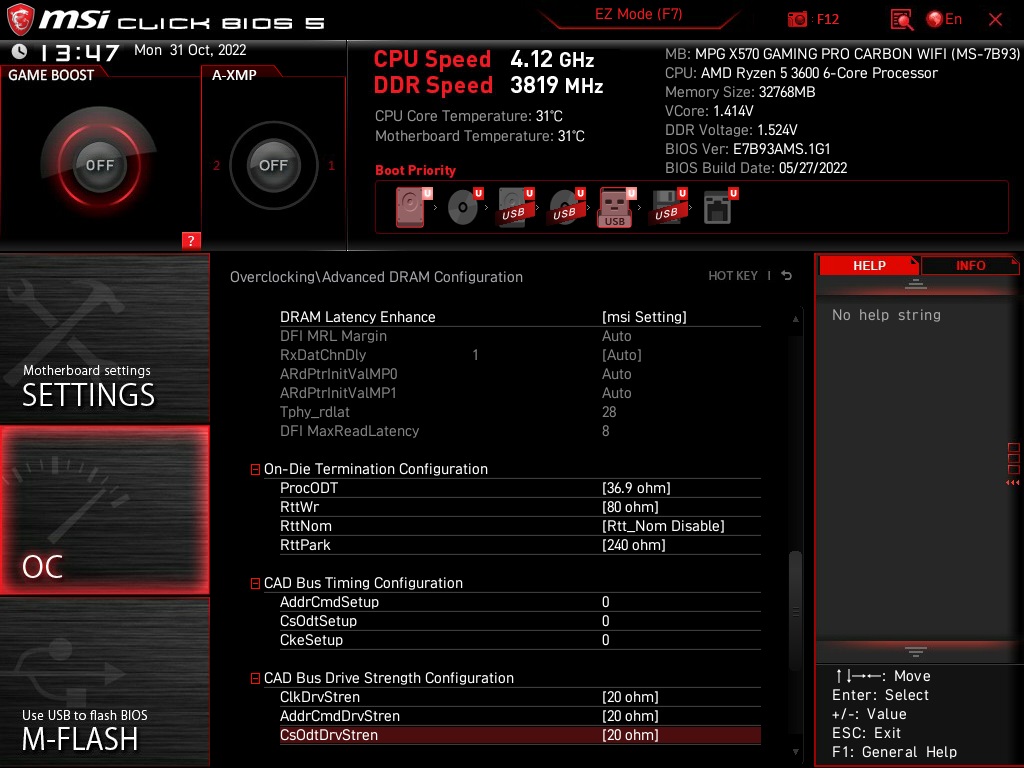The width and height of the screenshot is (1024, 768).
Task: Click the red side-panel arrows at right edge
Action: (1012, 483)
